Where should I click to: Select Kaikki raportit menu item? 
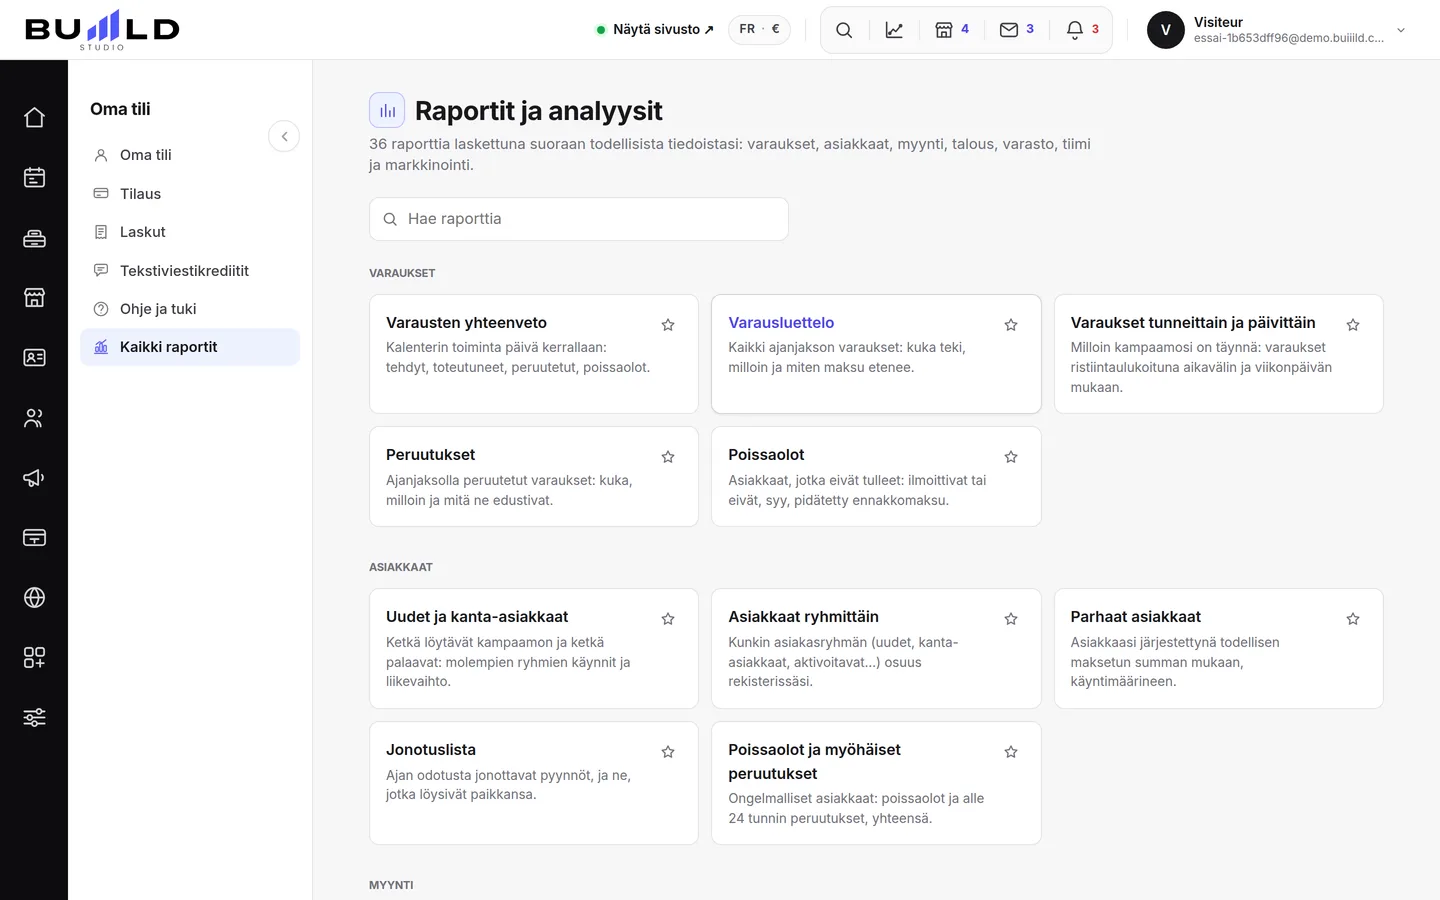(190, 347)
